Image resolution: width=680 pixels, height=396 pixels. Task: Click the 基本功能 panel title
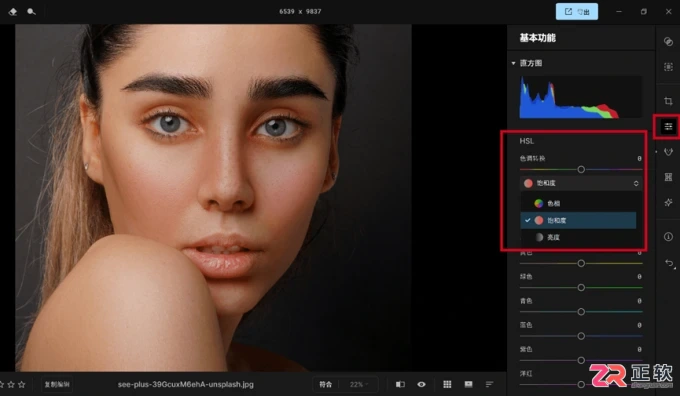point(538,38)
